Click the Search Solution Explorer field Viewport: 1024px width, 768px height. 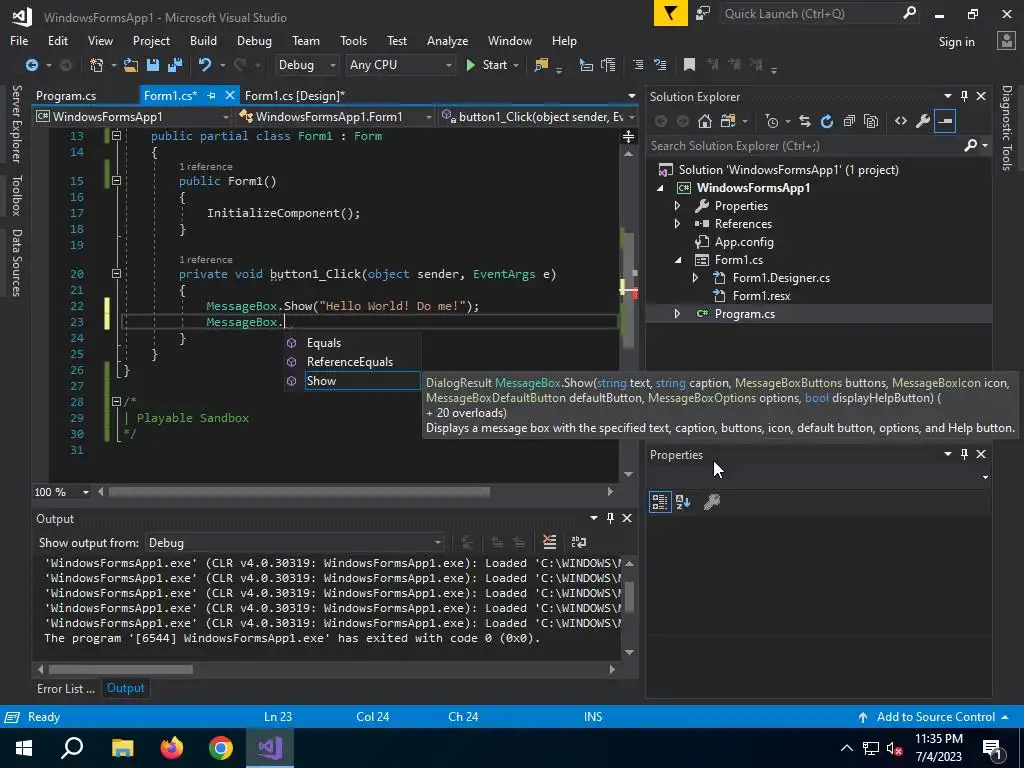[805, 146]
